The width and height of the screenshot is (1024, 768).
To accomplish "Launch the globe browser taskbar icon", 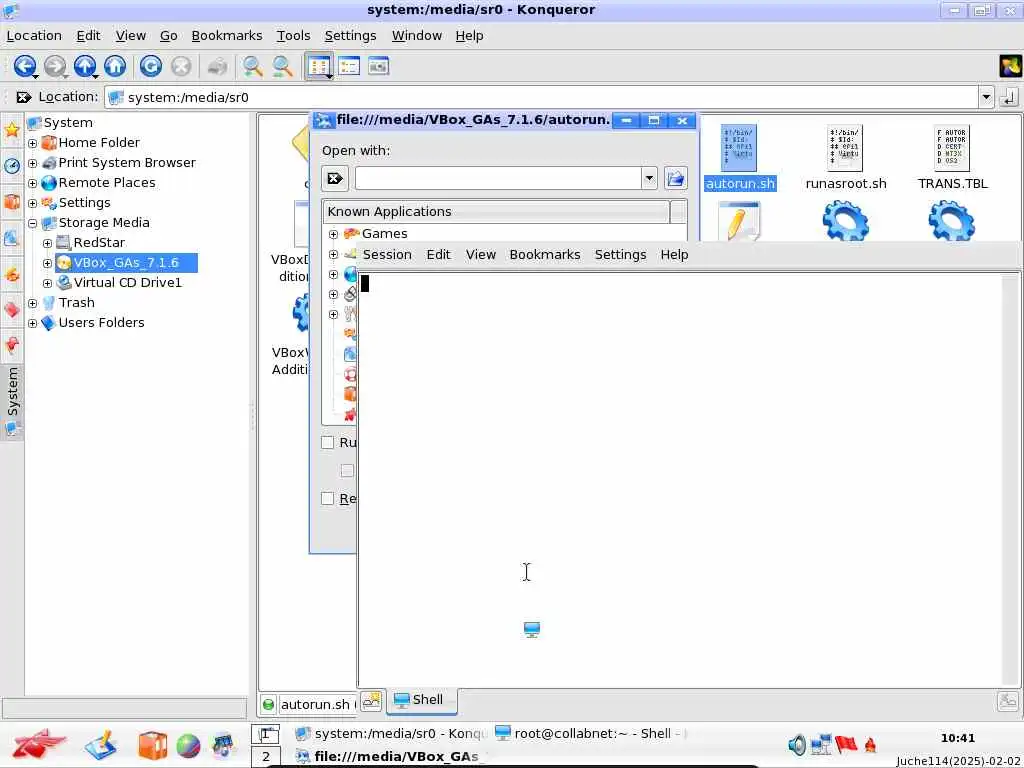I will [x=188, y=746].
